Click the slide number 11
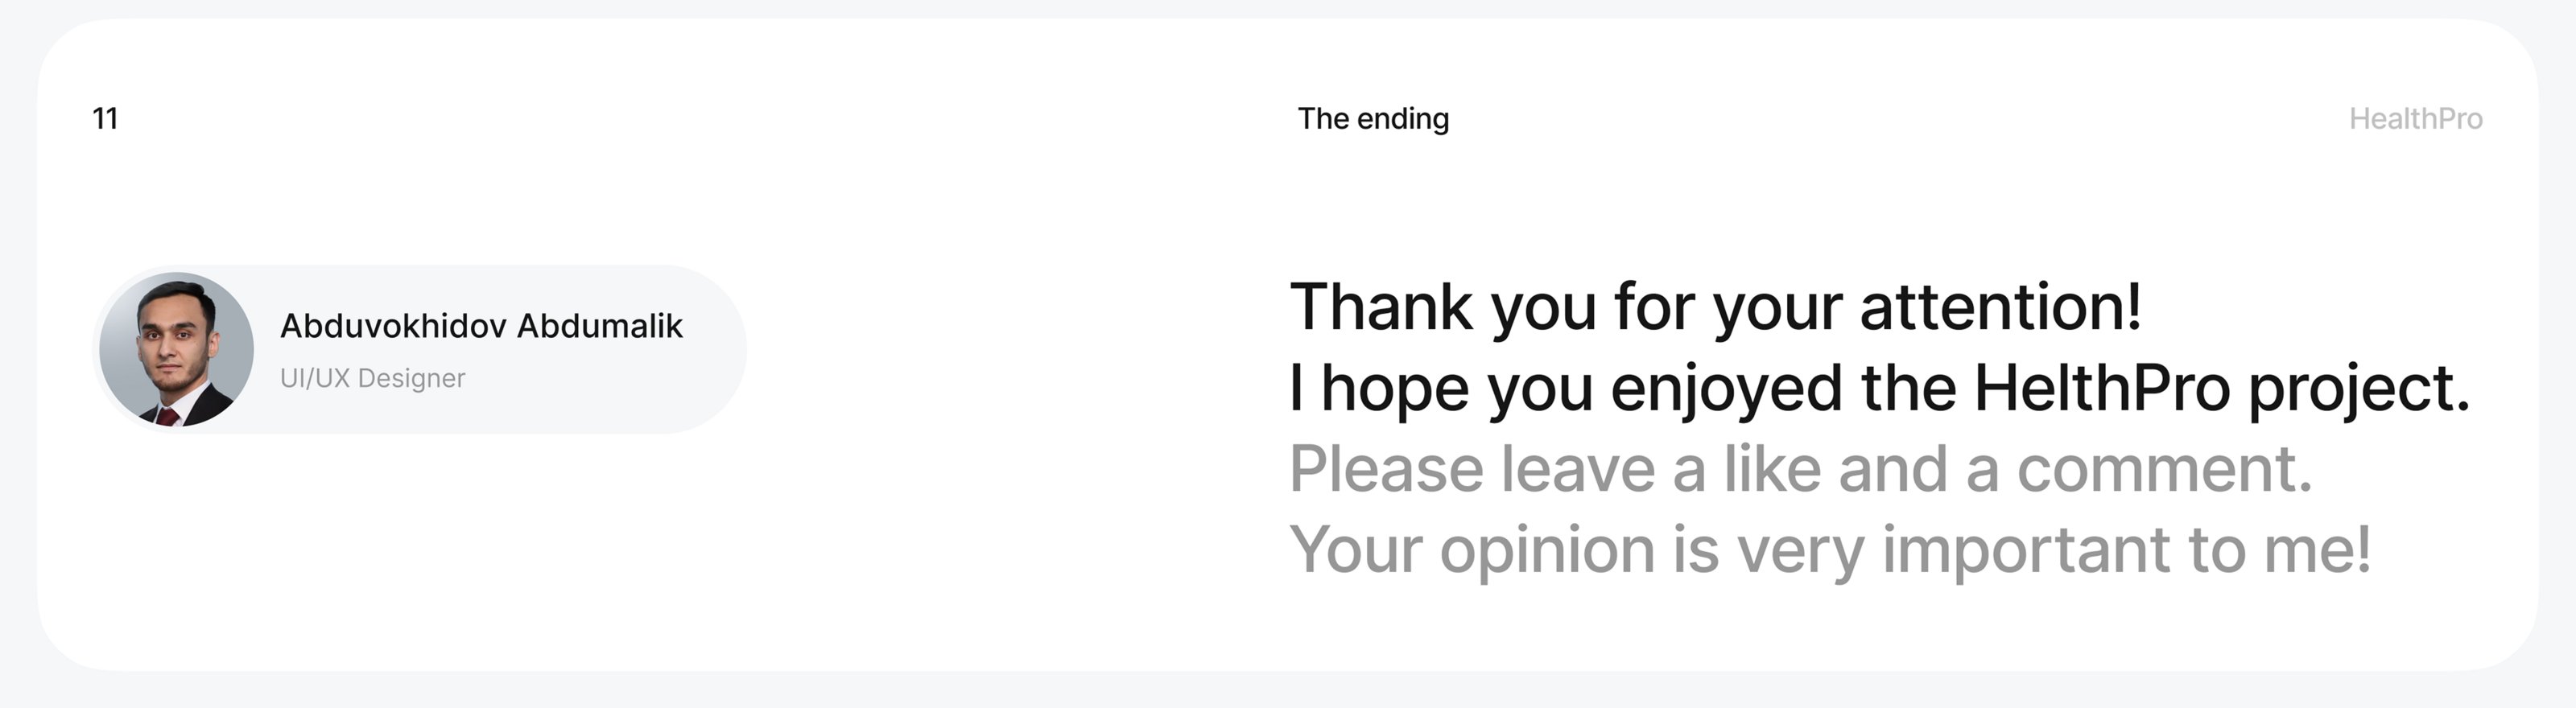Viewport: 2576px width, 708px height. pos(105,118)
